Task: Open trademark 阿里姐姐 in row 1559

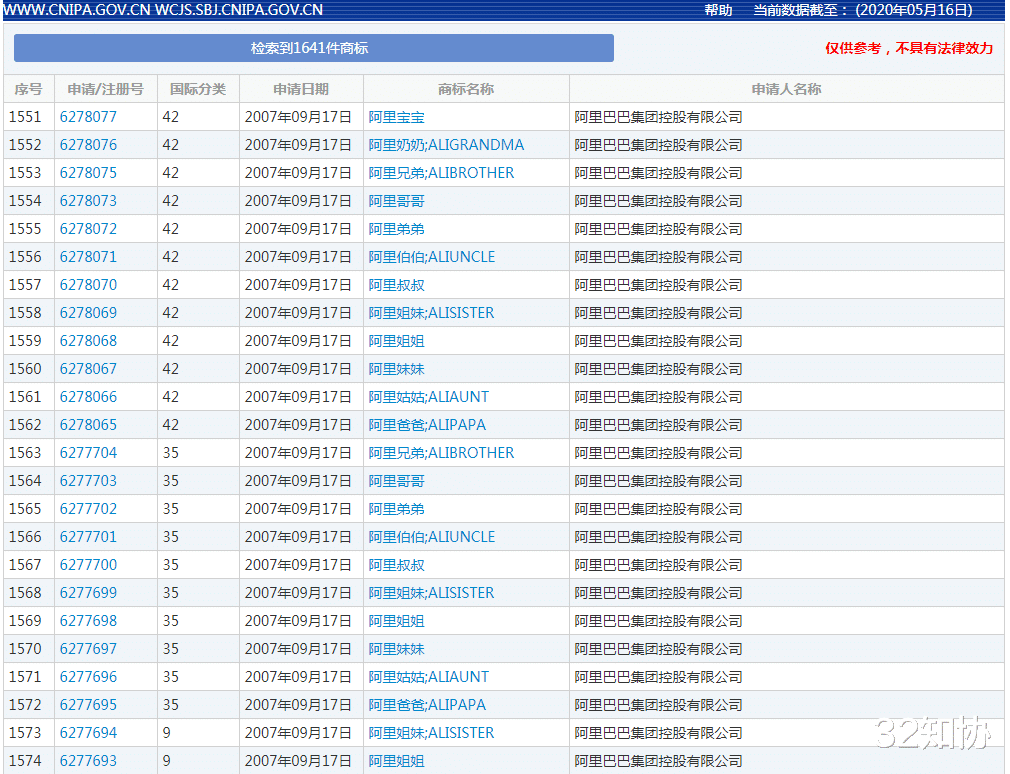Action: [x=396, y=341]
